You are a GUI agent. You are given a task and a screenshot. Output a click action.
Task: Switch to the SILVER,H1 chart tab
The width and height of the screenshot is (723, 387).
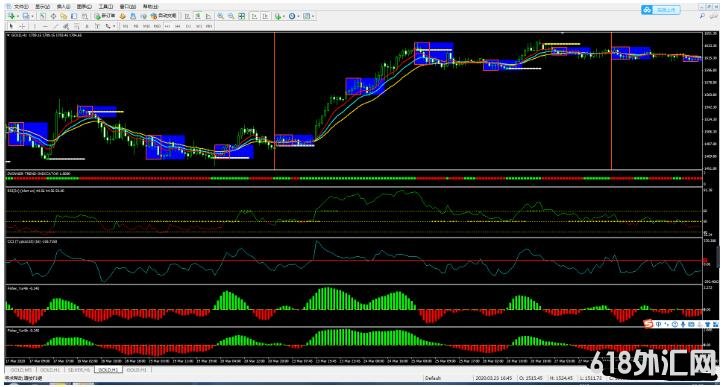[79, 370]
